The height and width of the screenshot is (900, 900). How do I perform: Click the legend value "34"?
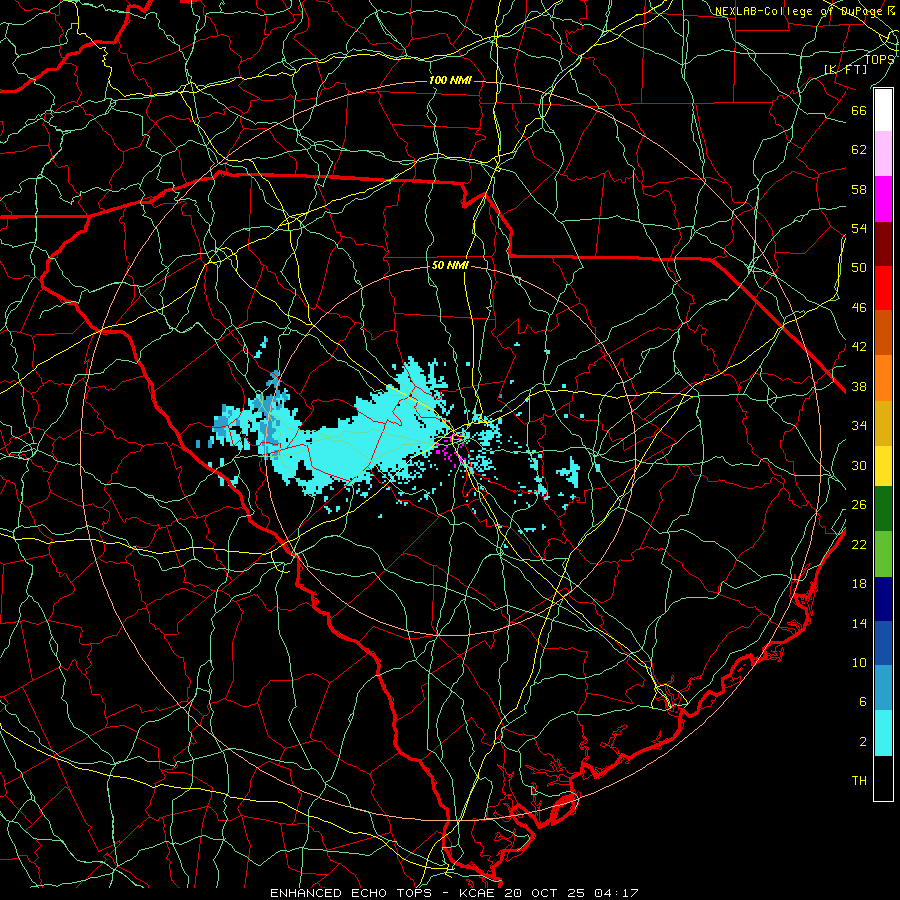click(x=859, y=426)
